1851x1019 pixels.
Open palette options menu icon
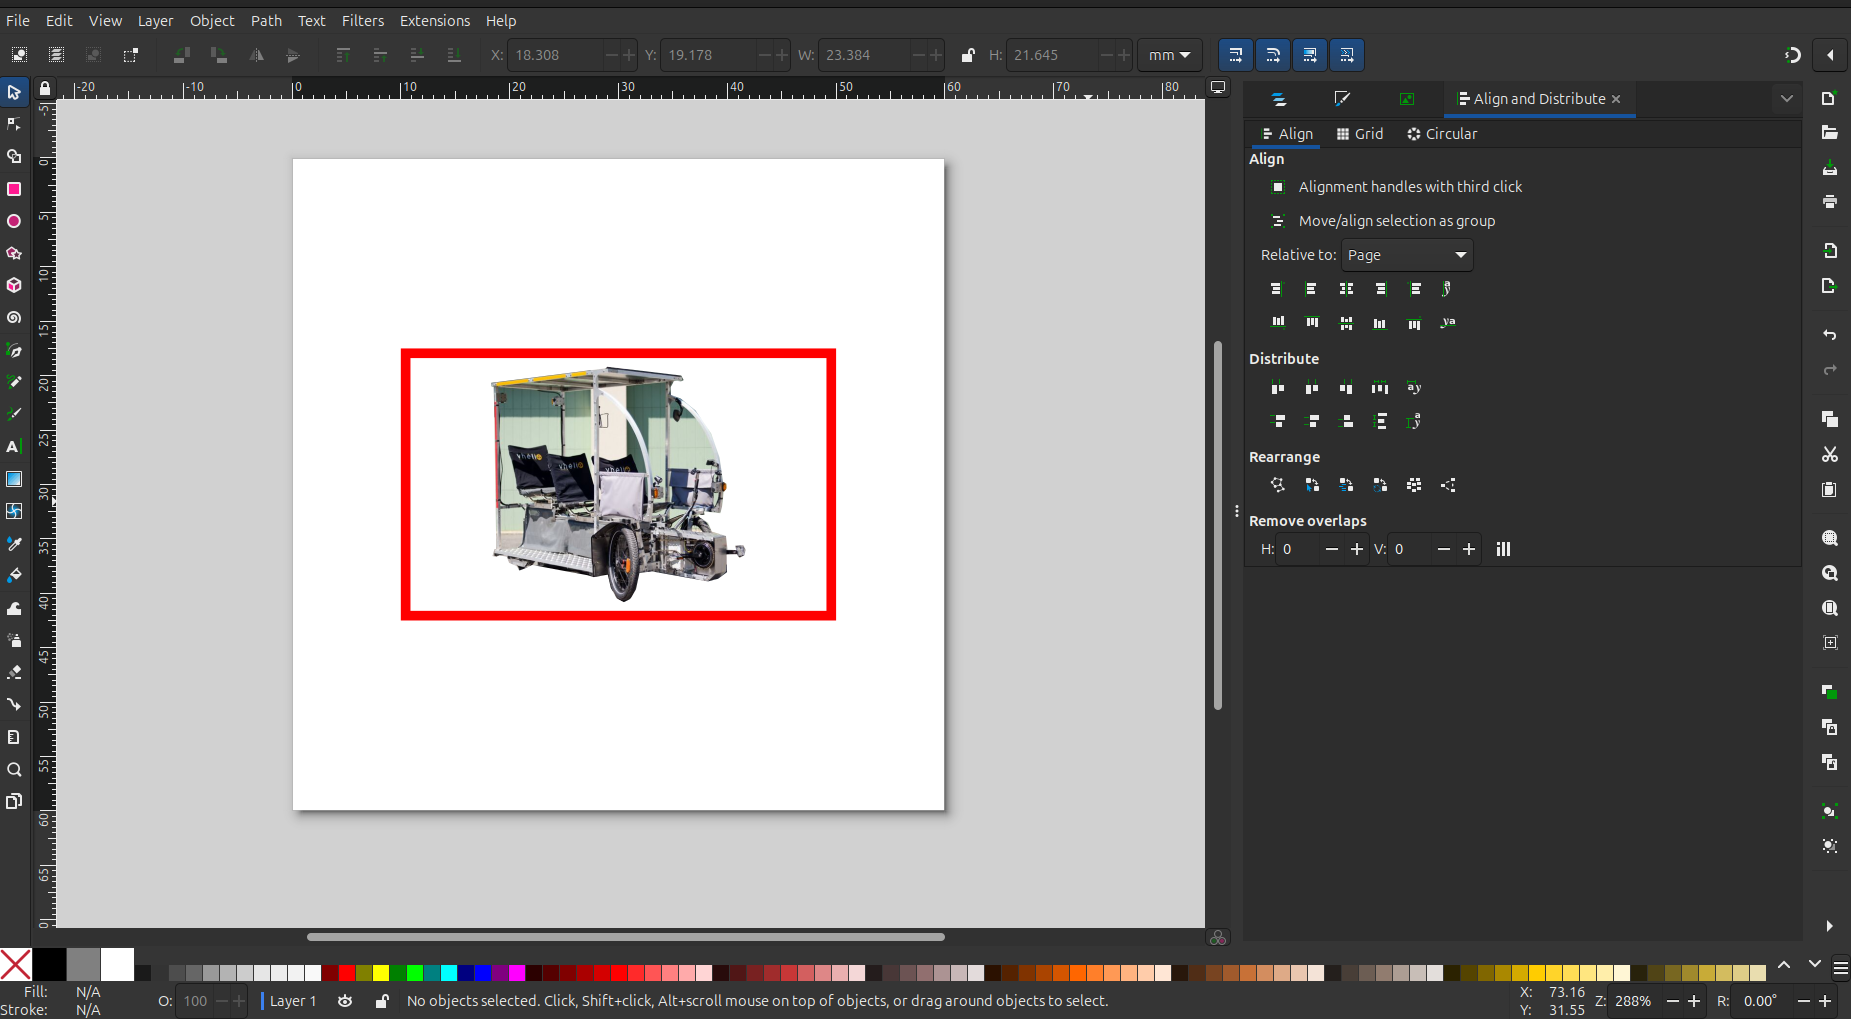point(1840,968)
